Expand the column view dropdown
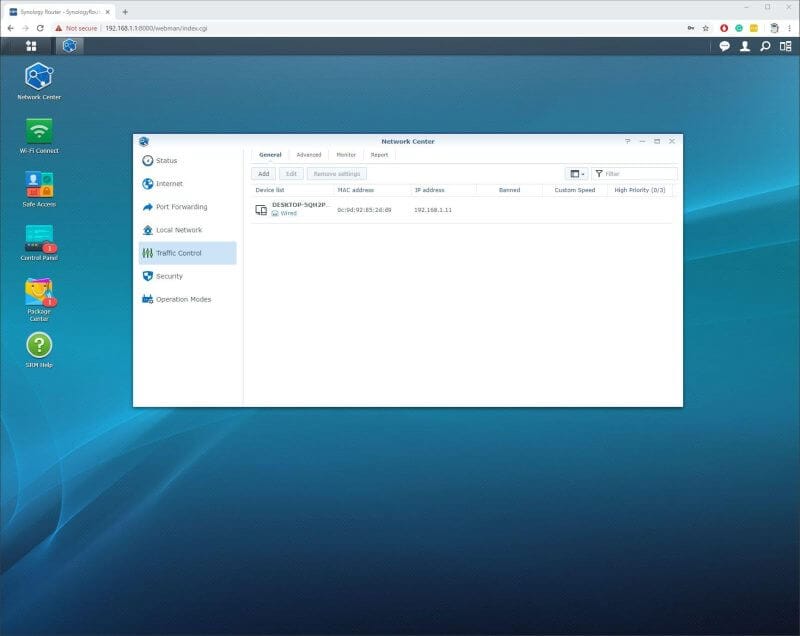Image resolution: width=800 pixels, height=636 pixels. [576, 174]
